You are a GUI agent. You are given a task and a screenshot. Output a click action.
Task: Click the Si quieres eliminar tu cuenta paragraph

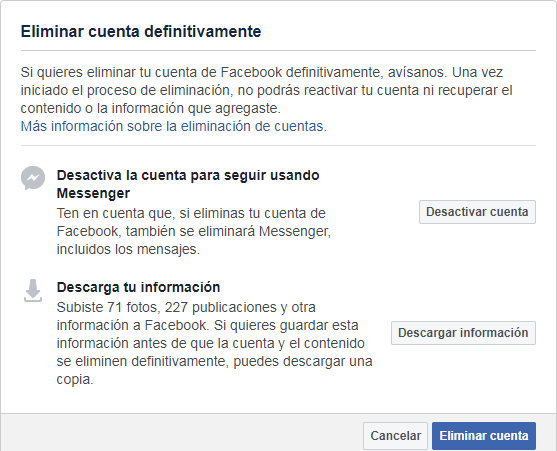click(266, 90)
